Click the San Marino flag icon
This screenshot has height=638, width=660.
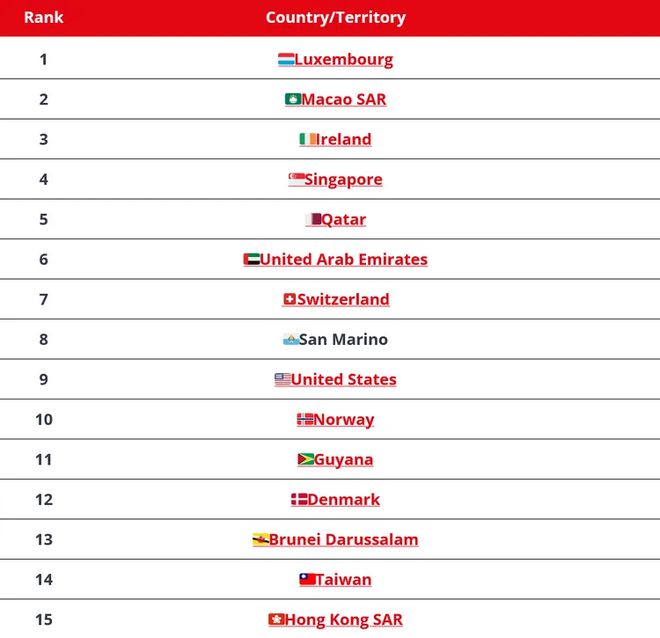coord(291,340)
